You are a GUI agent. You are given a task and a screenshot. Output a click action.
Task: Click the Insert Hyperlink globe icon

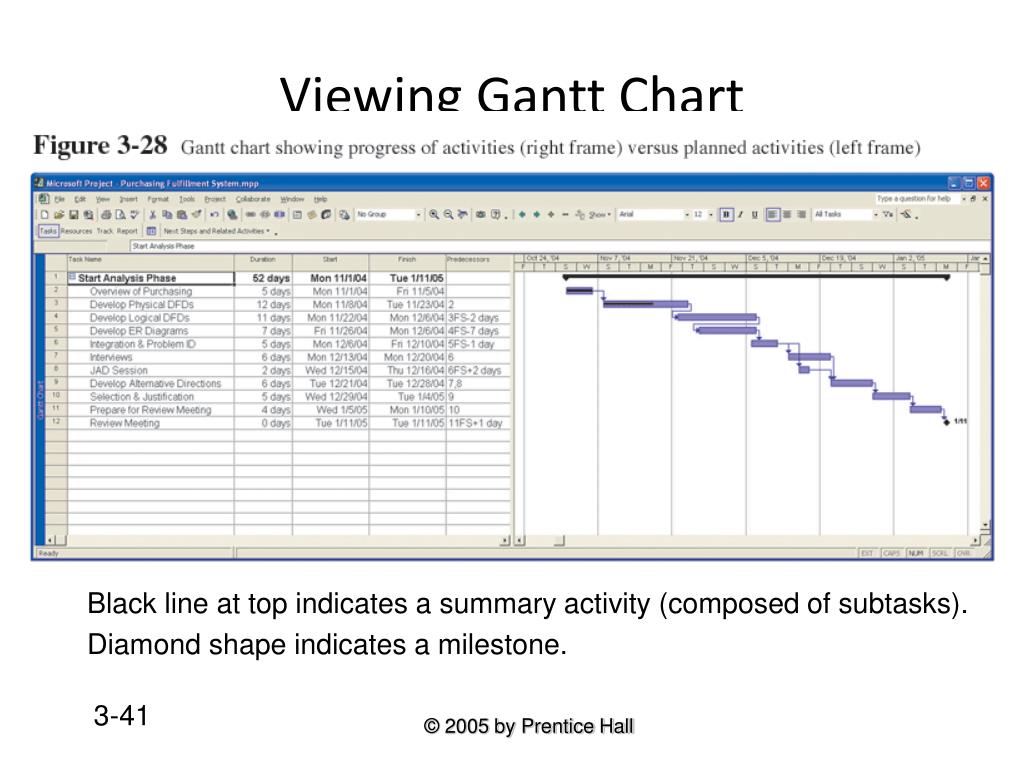tap(232, 214)
